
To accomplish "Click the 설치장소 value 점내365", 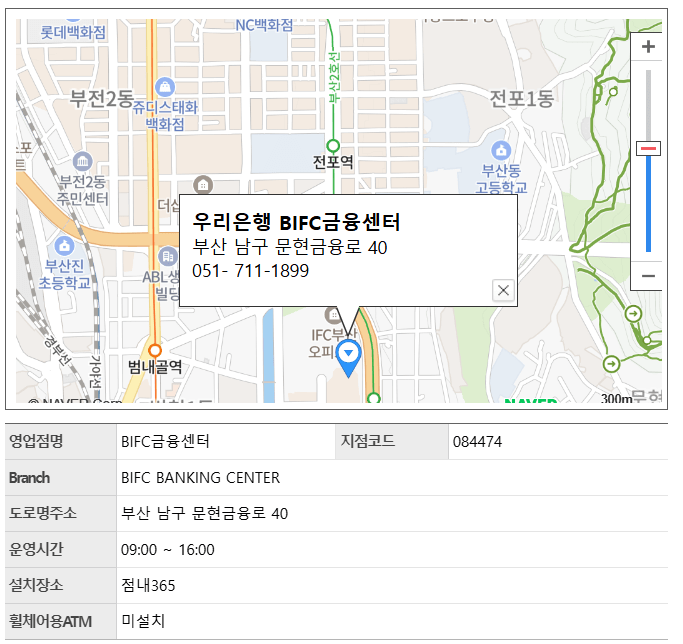I will [148, 586].
